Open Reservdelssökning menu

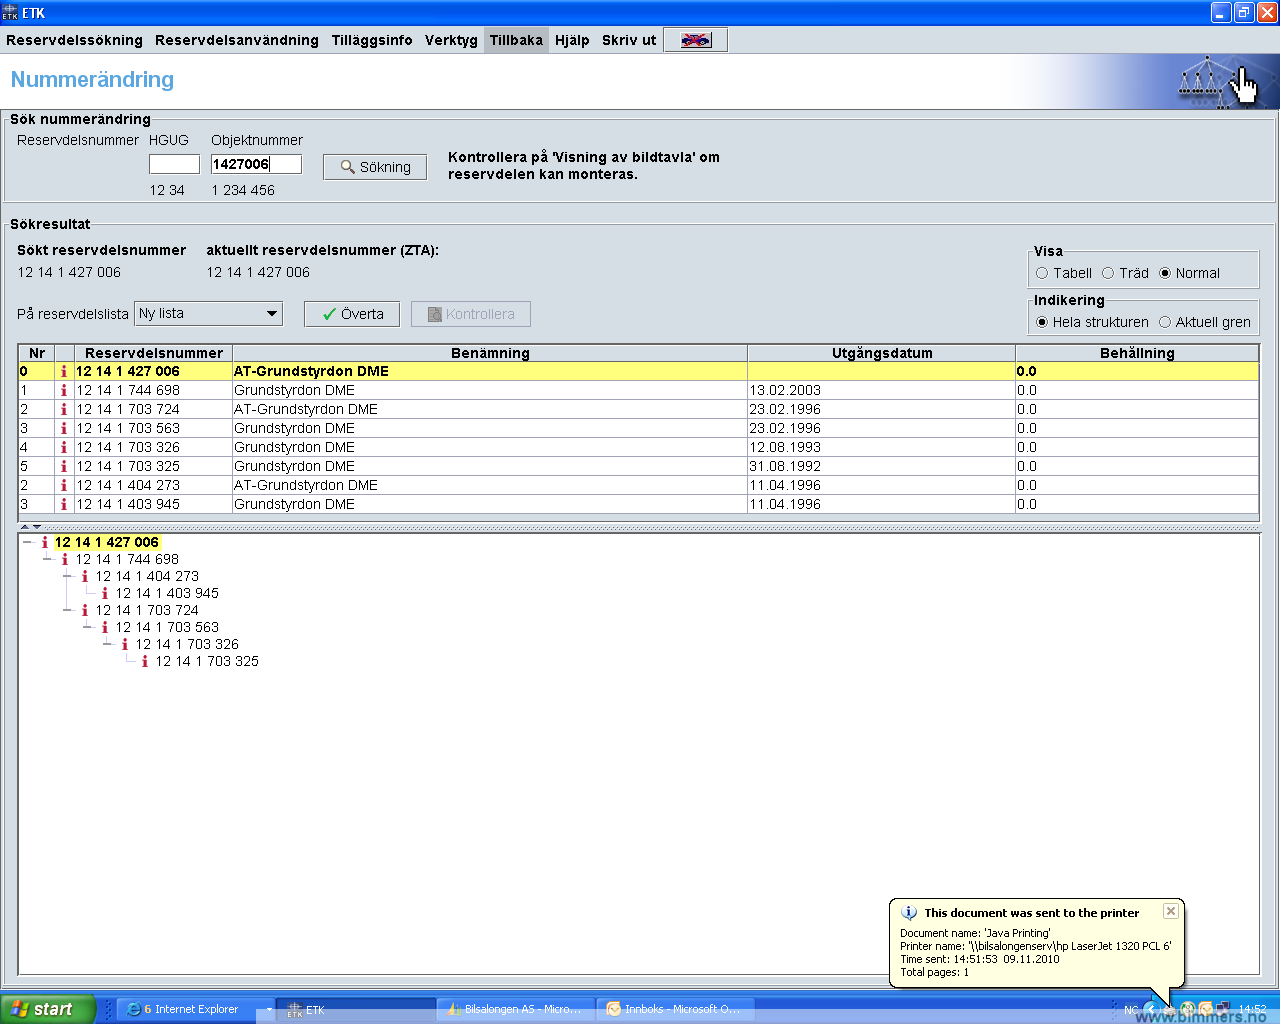click(x=74, y=40)
